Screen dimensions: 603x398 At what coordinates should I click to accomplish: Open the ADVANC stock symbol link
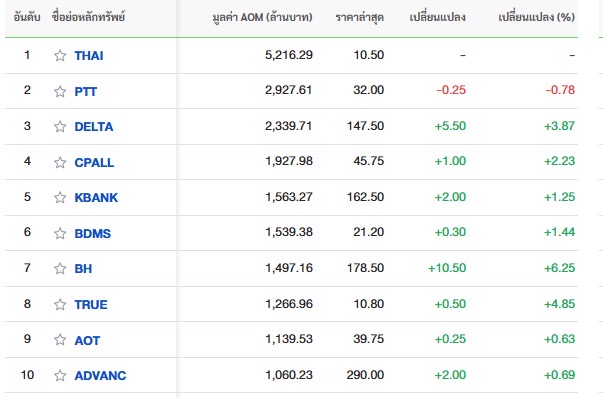click(x=100, y=375)
